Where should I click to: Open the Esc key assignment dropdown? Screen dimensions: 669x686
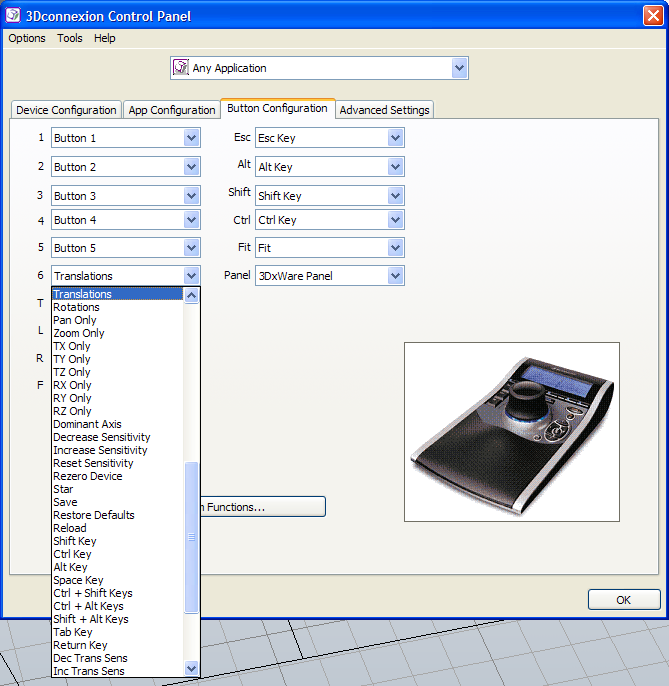pos(395,138)
